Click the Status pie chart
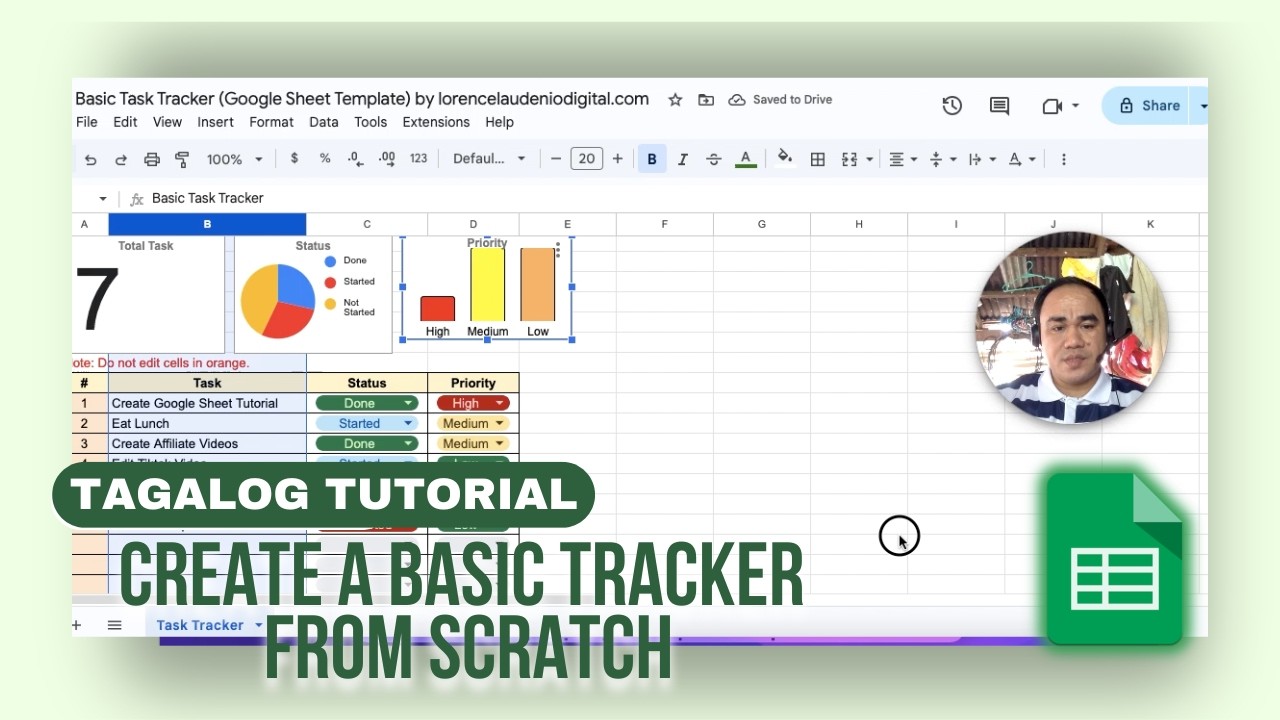 278,301
